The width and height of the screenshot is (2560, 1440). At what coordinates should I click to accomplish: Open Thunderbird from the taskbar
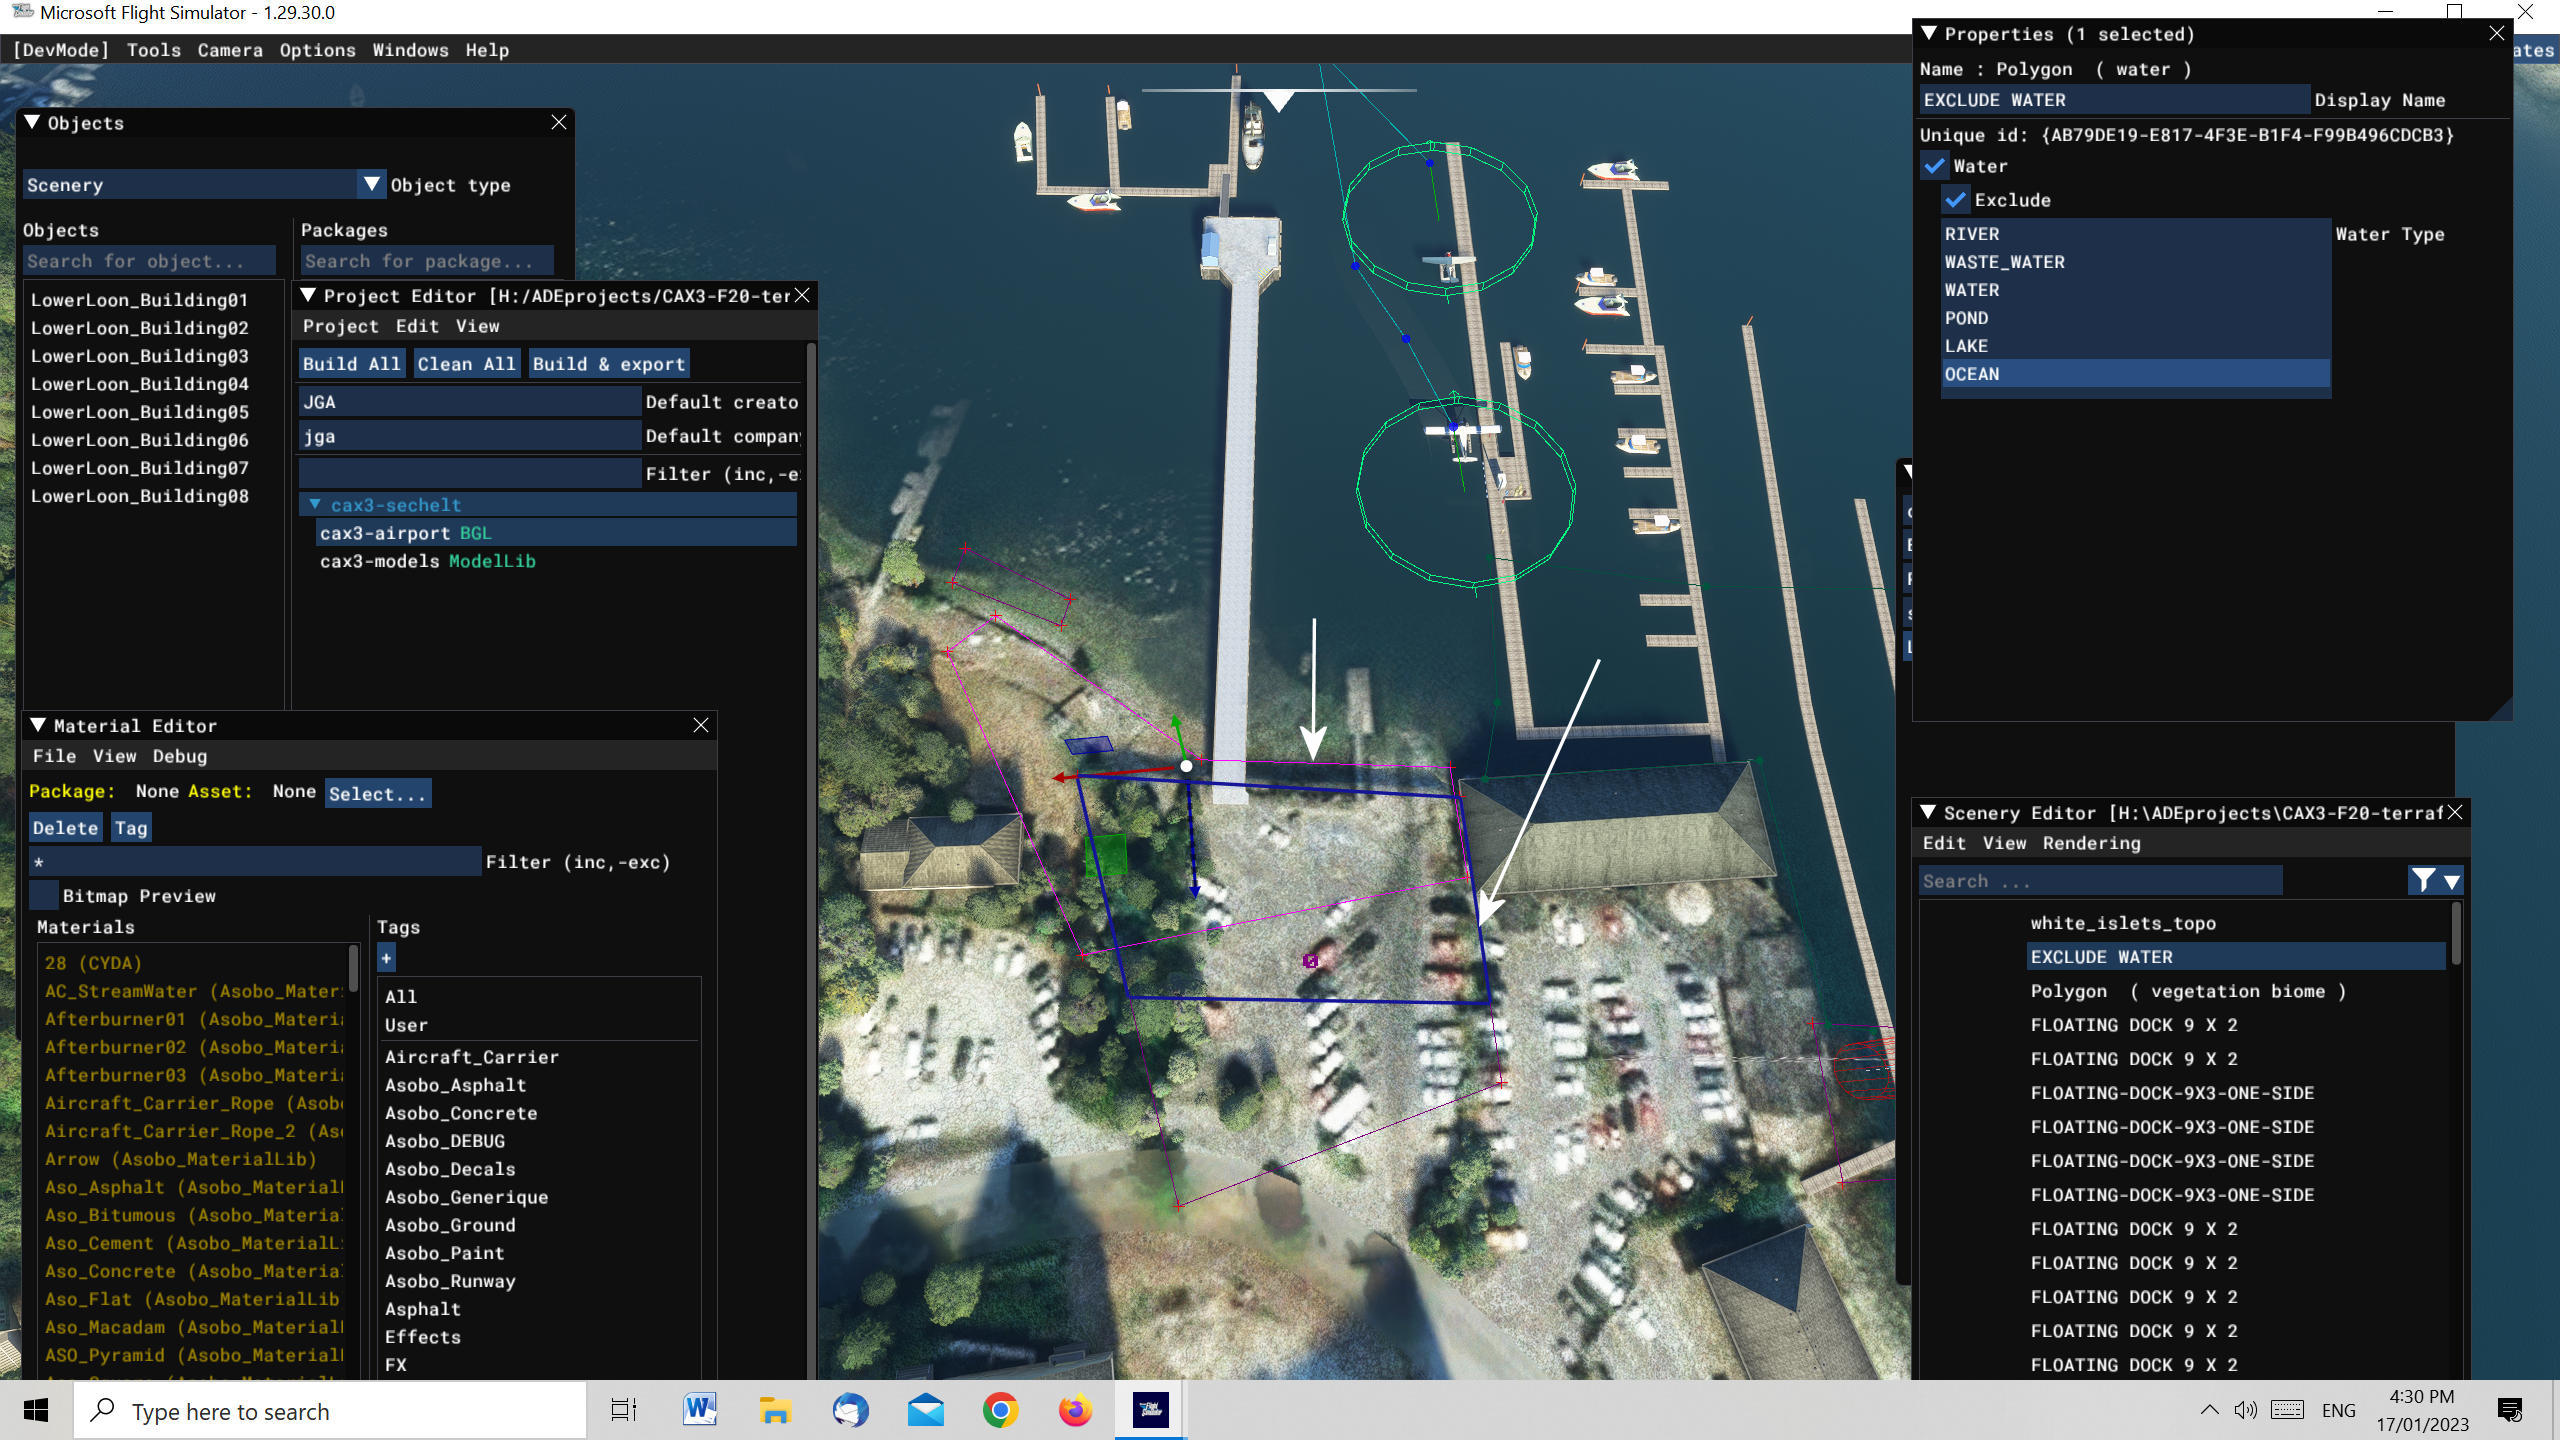point(850,1410)
